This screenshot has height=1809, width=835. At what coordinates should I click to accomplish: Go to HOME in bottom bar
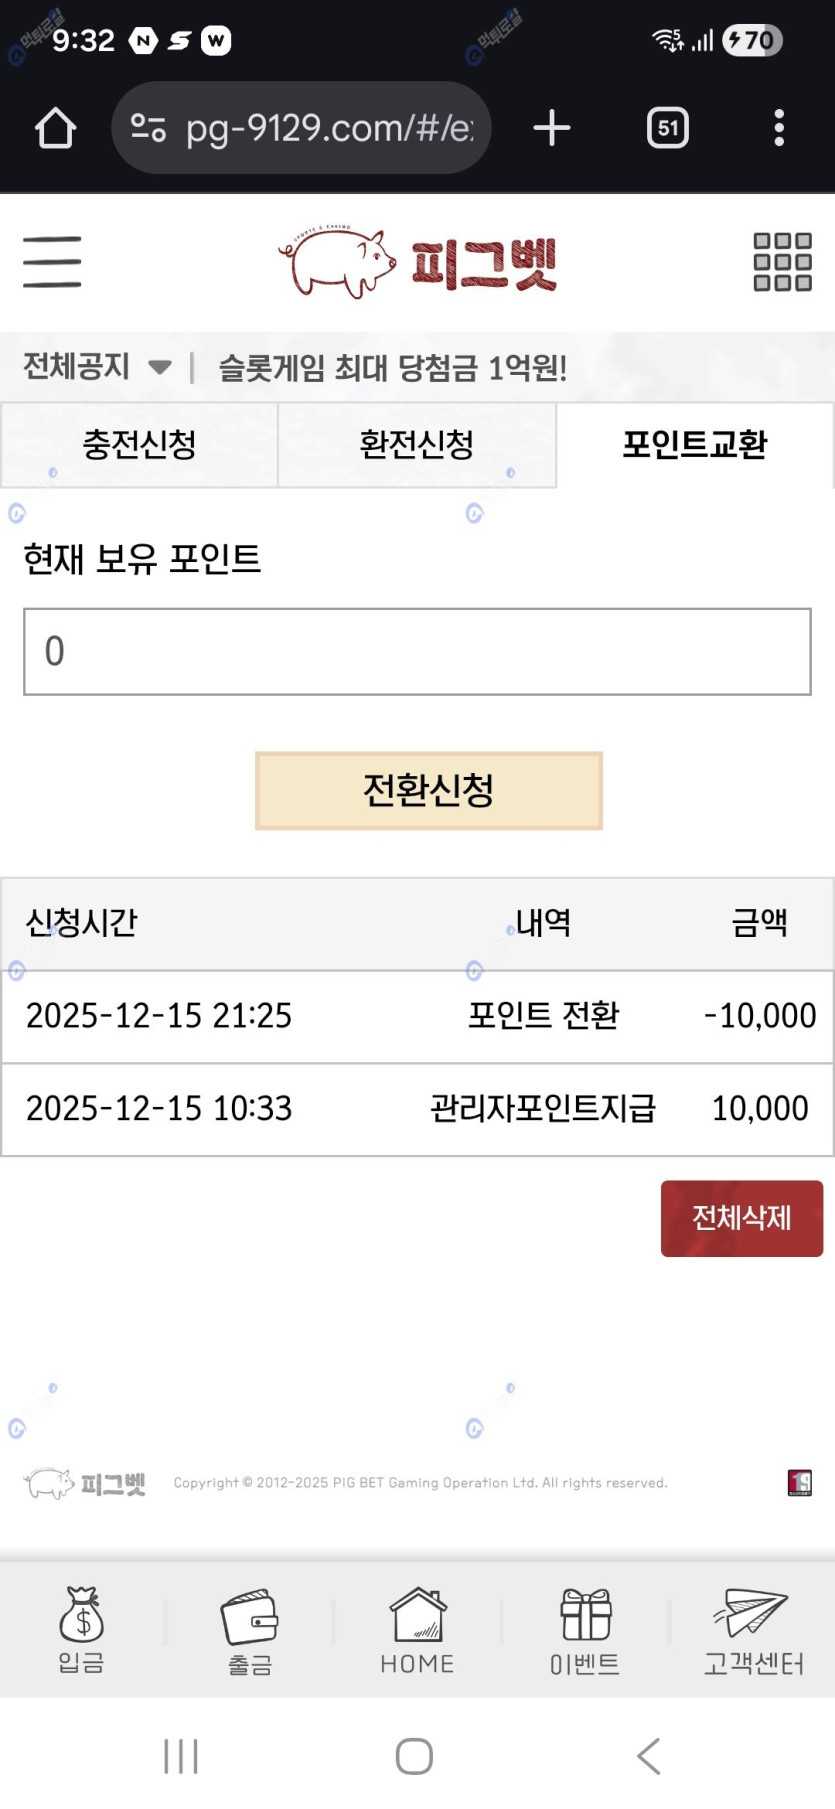(417, 1630)
